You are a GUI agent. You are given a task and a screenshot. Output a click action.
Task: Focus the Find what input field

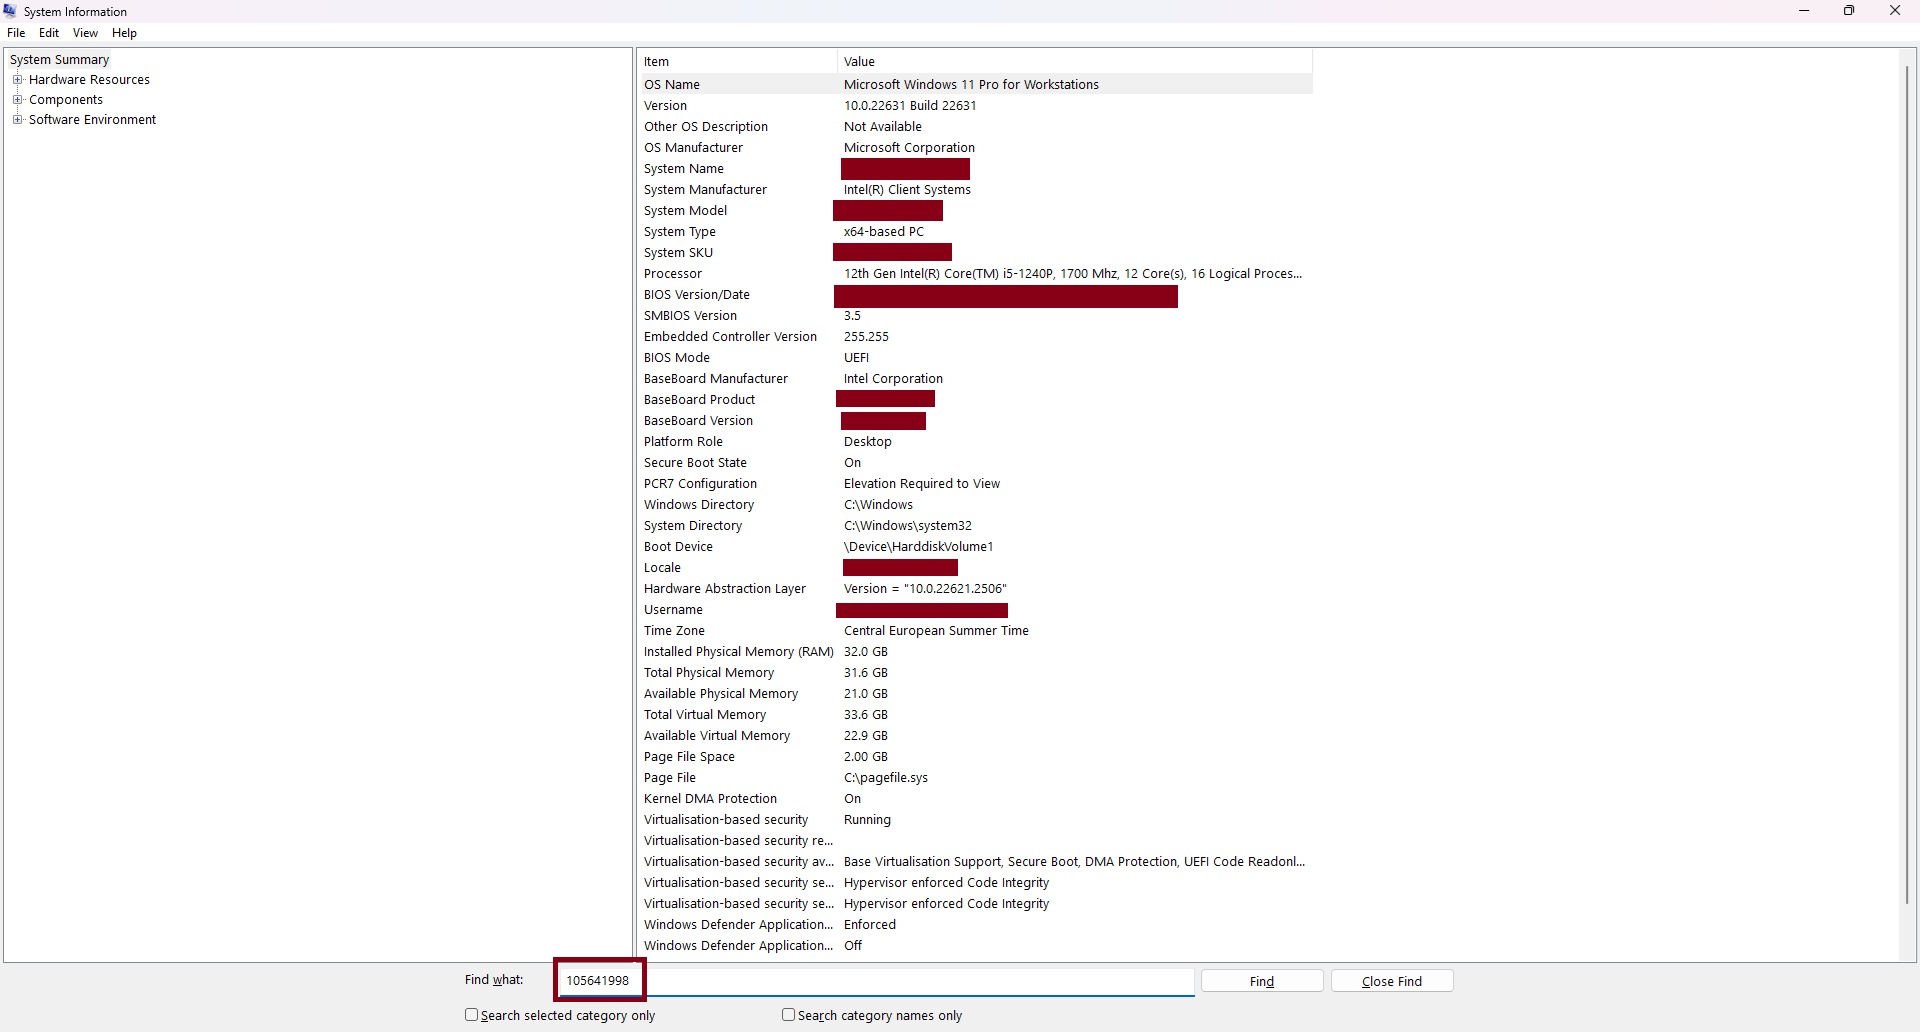coord(875,981)
